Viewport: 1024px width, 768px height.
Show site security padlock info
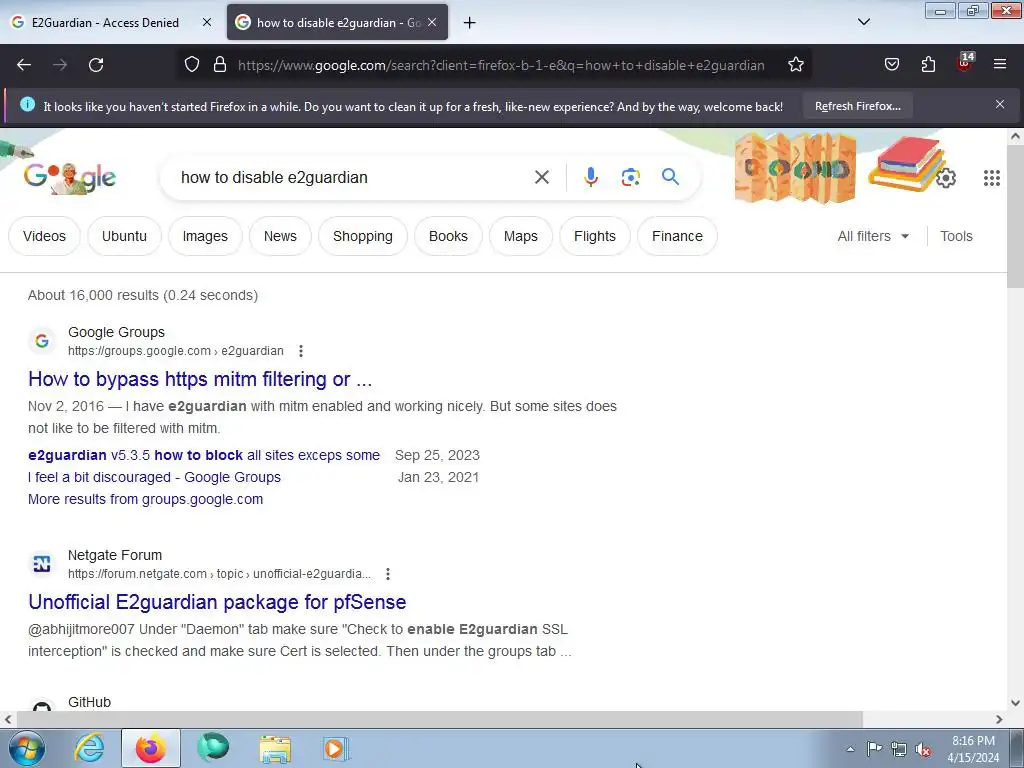click(220, 65)
